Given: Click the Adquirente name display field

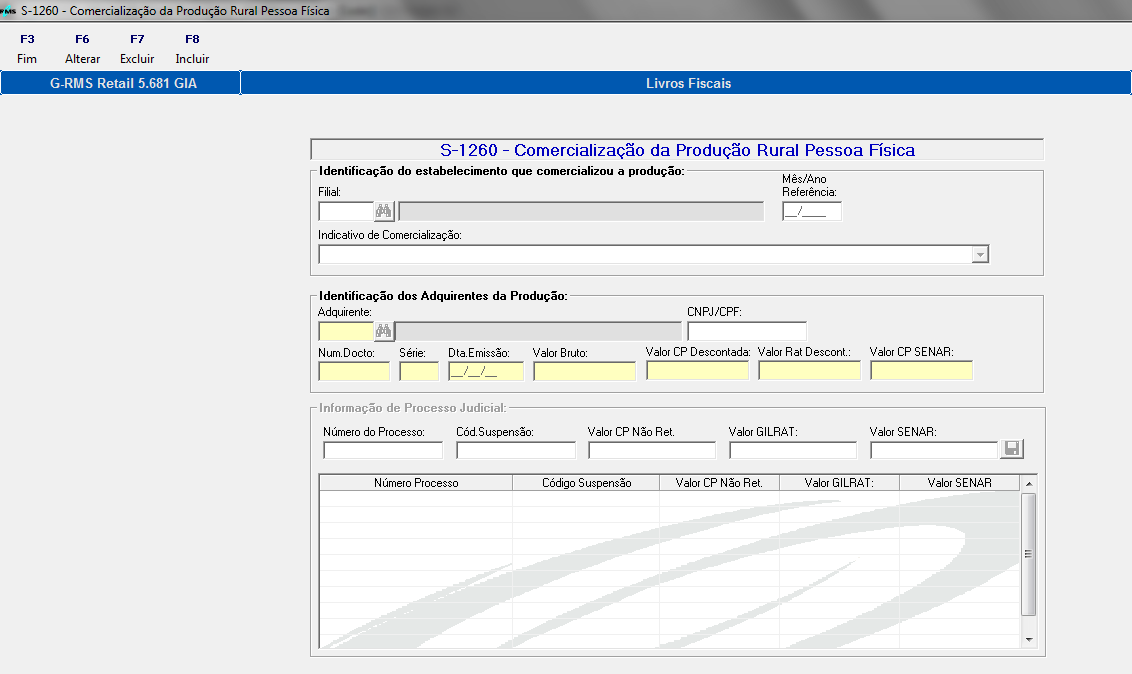Looking at the screenshot, I should point(539,331).
